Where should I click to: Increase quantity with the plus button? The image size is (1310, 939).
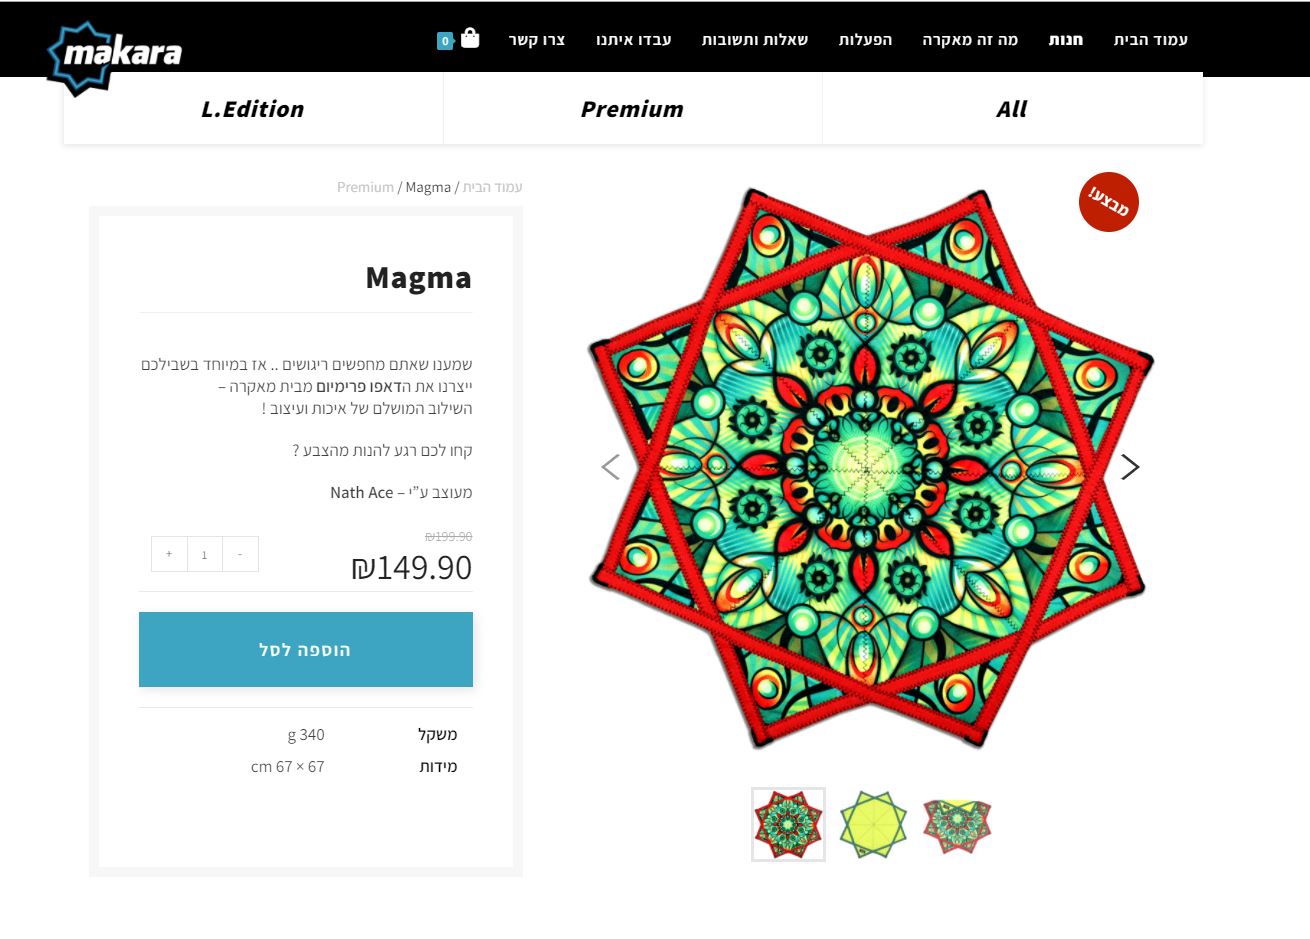[169, 554]
